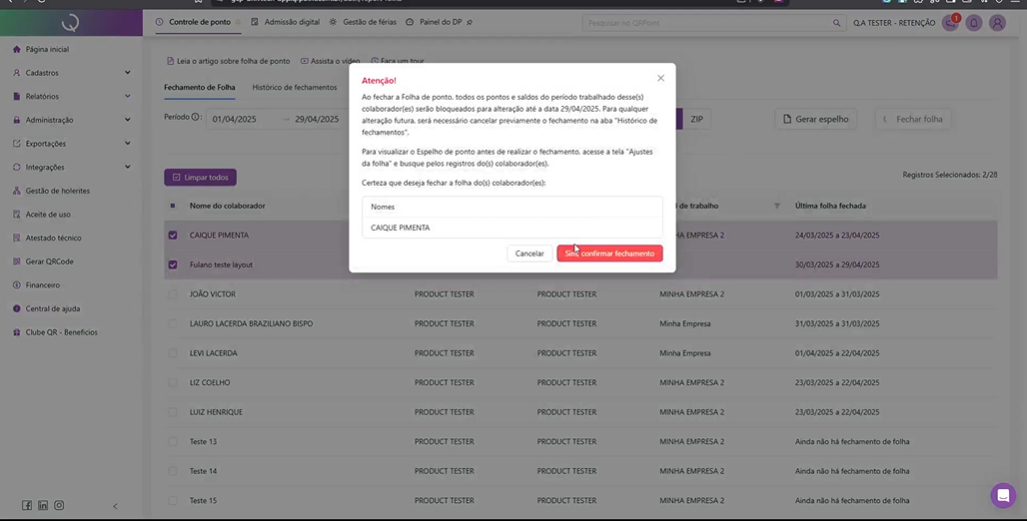Click Sim, confirmar fechamento button
Screen dimensions: 1027x521
609,254
